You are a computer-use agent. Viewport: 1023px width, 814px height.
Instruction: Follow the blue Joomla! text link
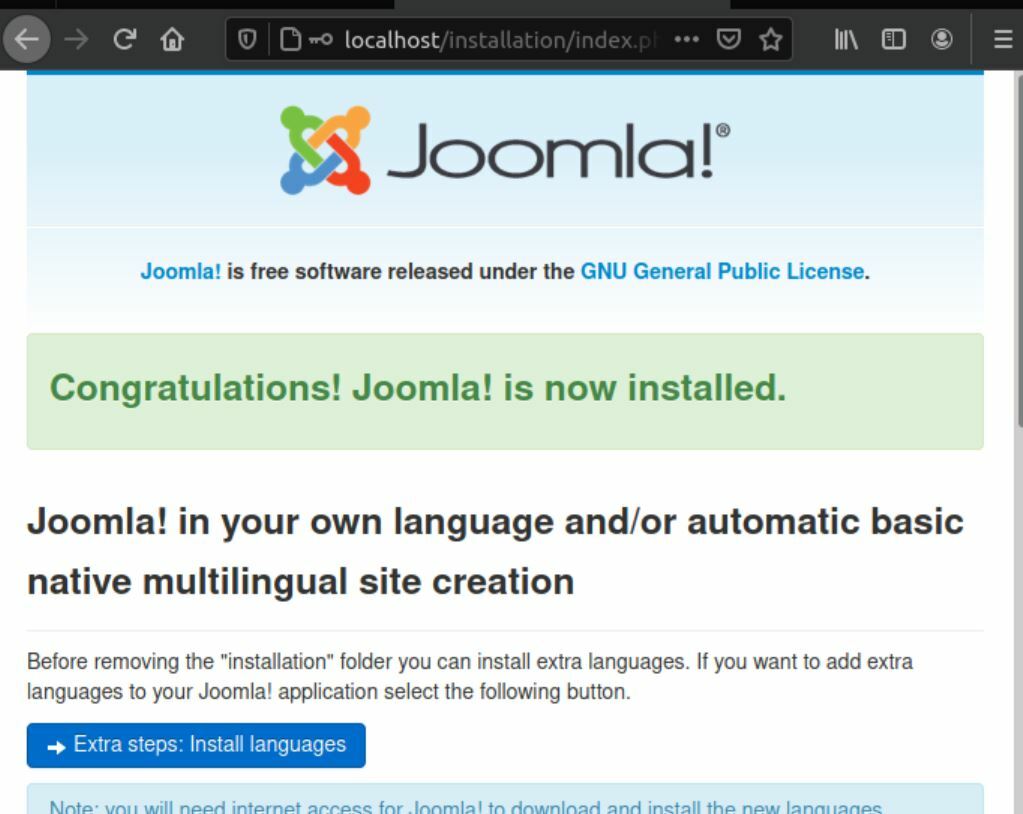click(180, 271)
